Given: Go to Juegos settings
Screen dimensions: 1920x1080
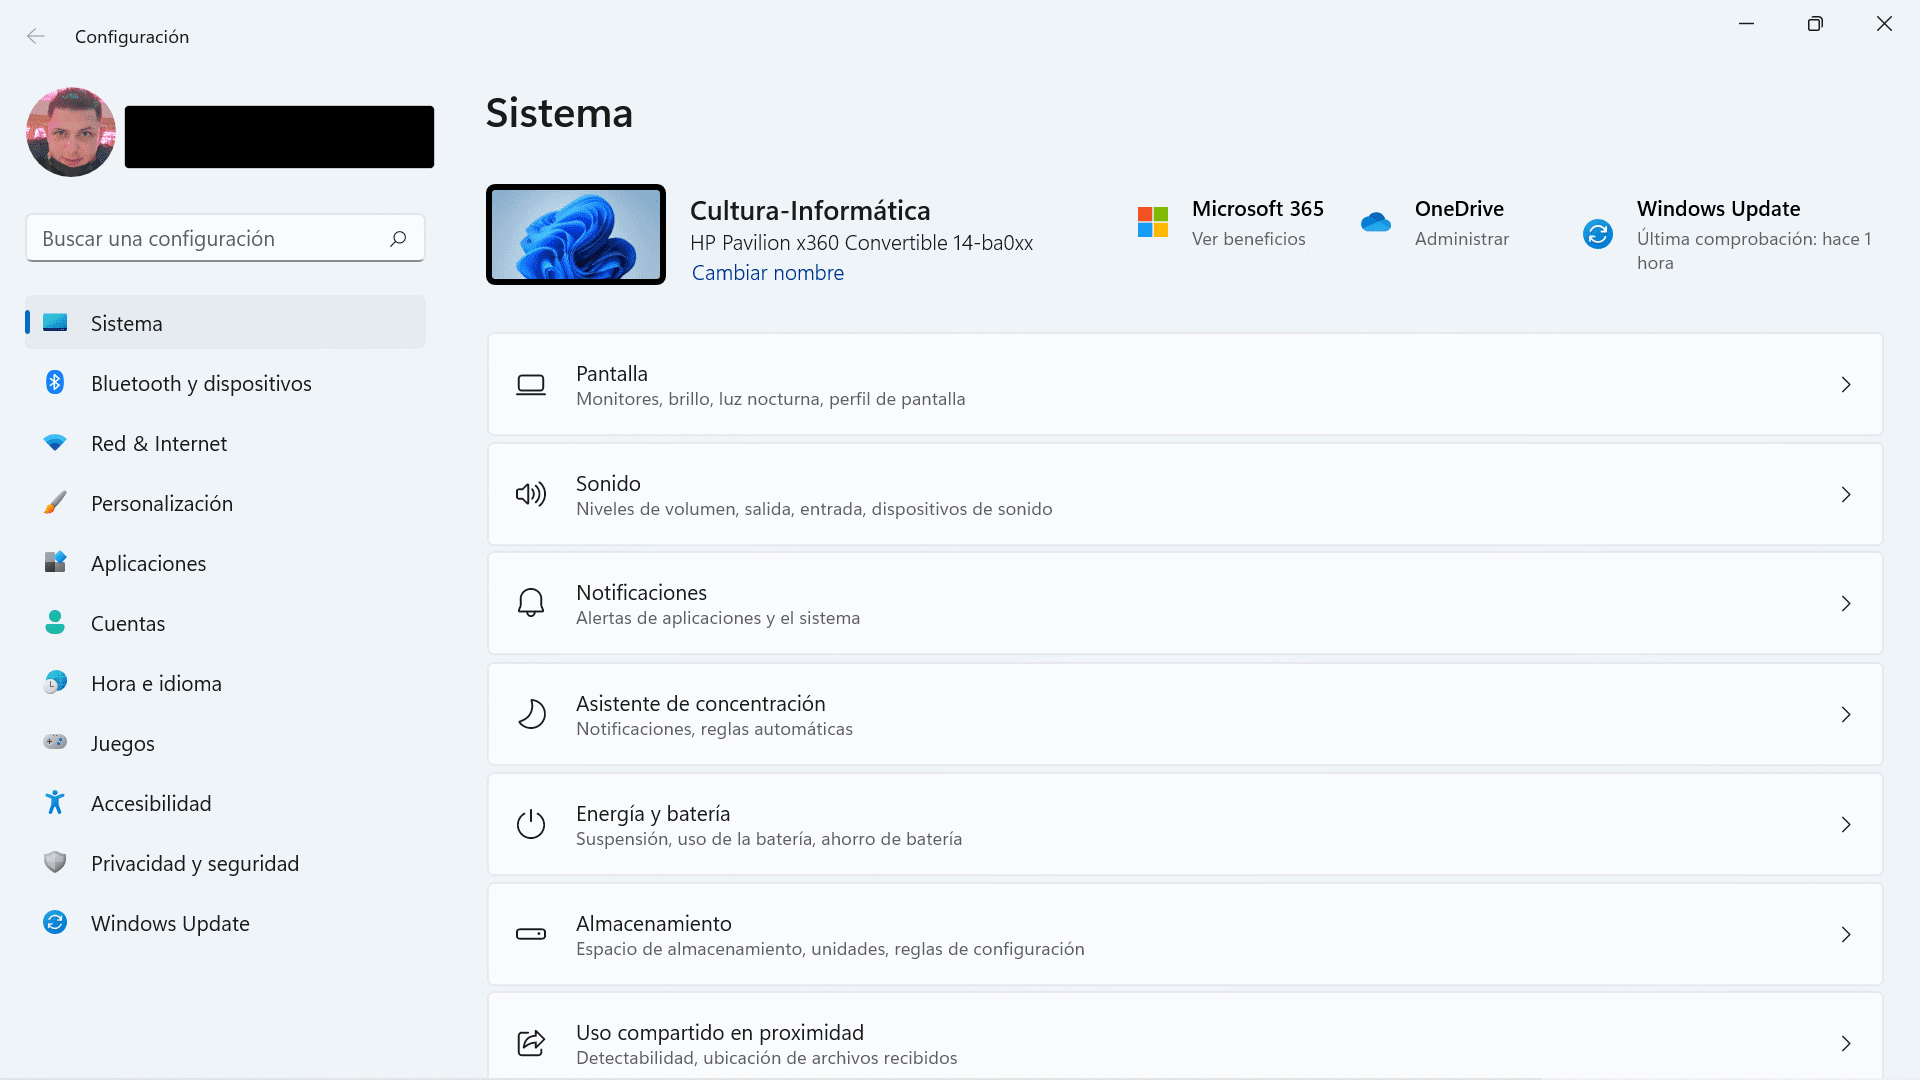Looking at the screenshot, I should (225, 743).
